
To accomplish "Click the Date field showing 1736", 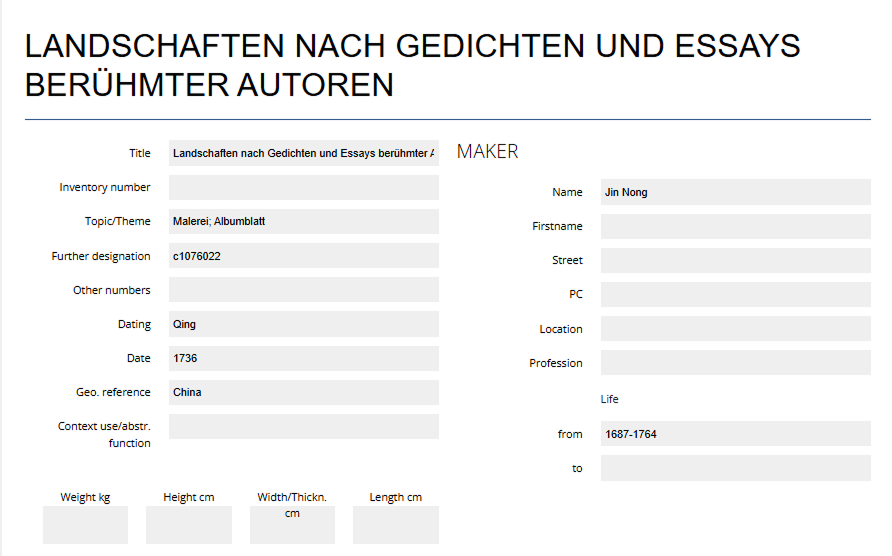I will 303,358.
